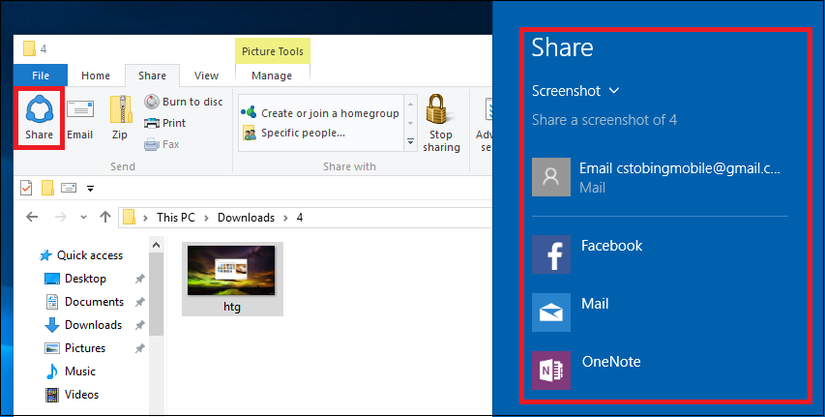Image resolution: width=825 pixels, height=417 pixels.
Task: Open the View ribbon tab
Action: point(206,76)
